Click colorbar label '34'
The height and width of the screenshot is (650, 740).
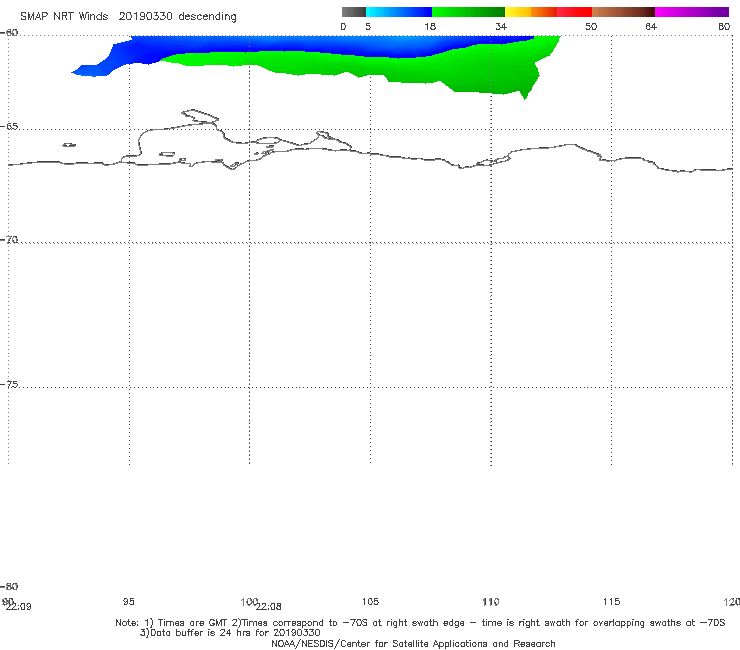point(501,26)
